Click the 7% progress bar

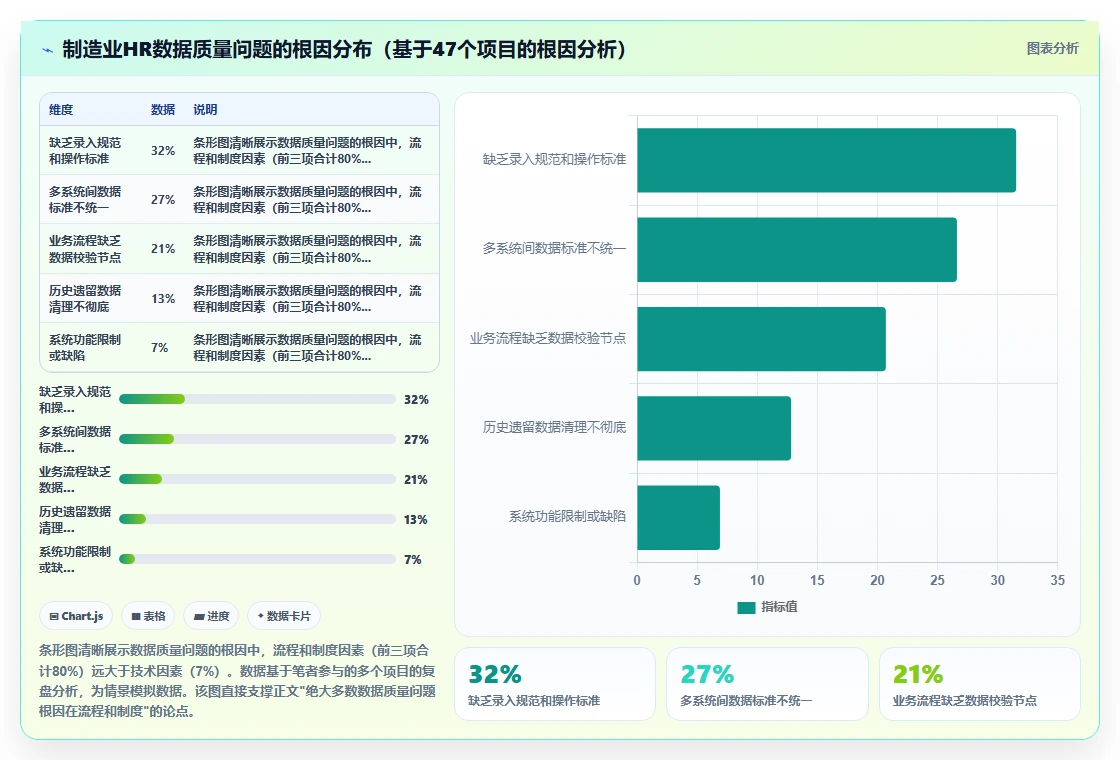pyautogui.click(x=257, y=559)
